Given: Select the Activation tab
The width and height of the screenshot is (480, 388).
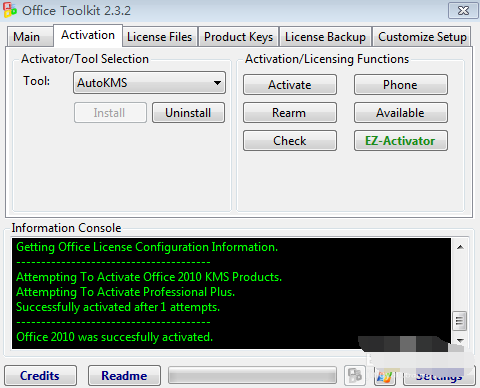Looking at the screenshot, I should pyautogui.click(x=88, y=35).
